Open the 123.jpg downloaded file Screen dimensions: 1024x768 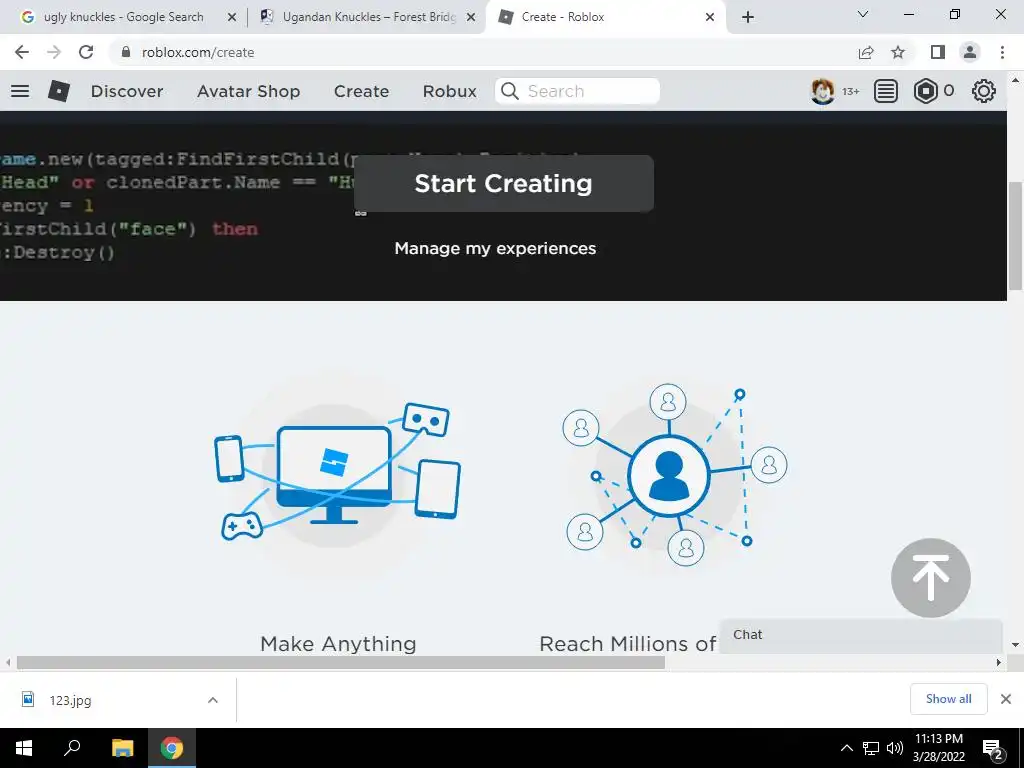point(71,700)
